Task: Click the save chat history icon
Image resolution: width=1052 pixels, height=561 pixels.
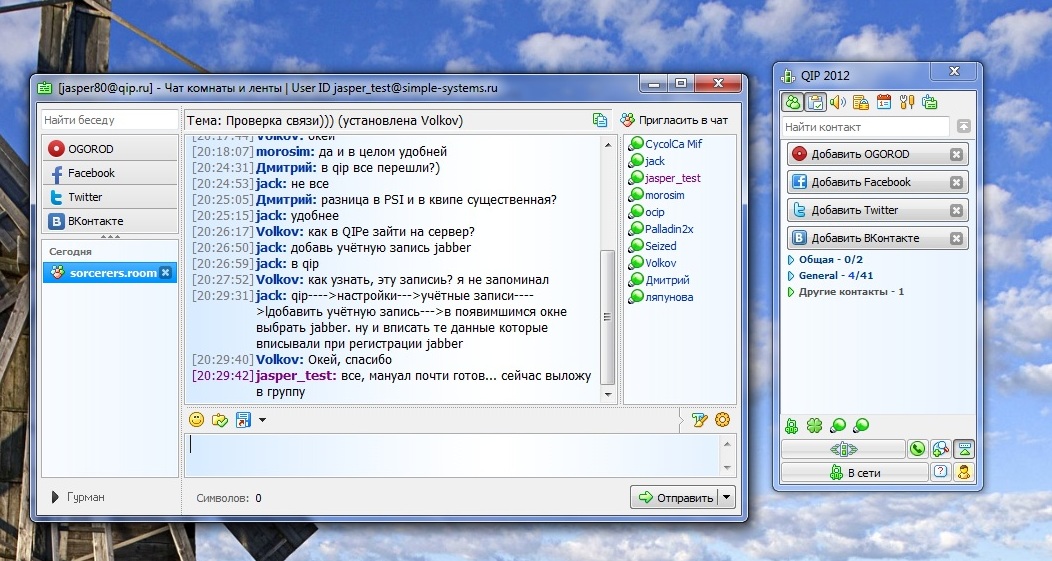Action: coord(243,420)
